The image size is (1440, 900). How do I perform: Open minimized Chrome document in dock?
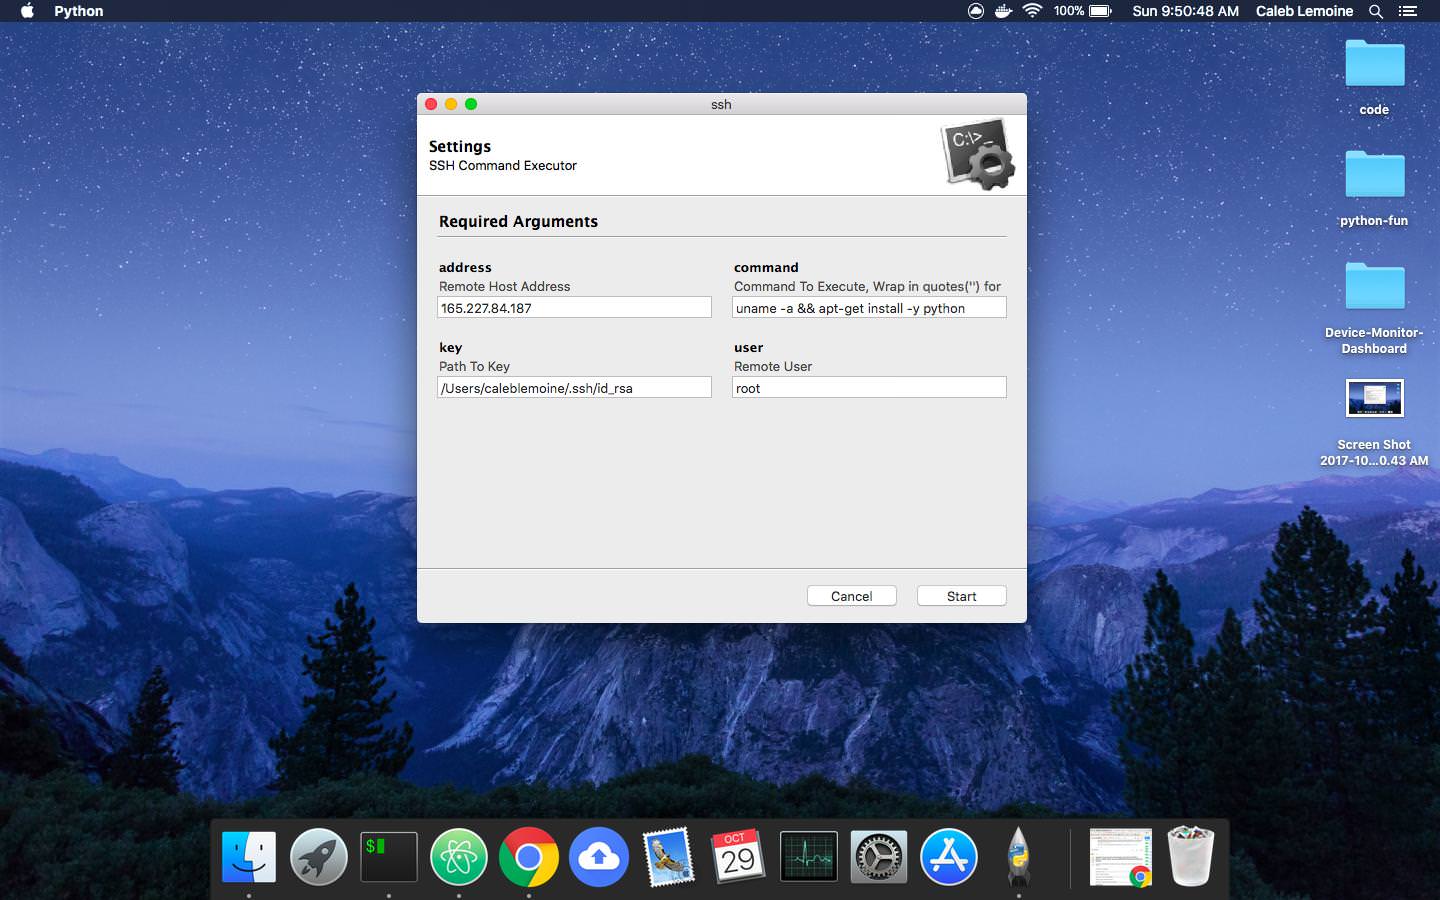[1120, 857]
